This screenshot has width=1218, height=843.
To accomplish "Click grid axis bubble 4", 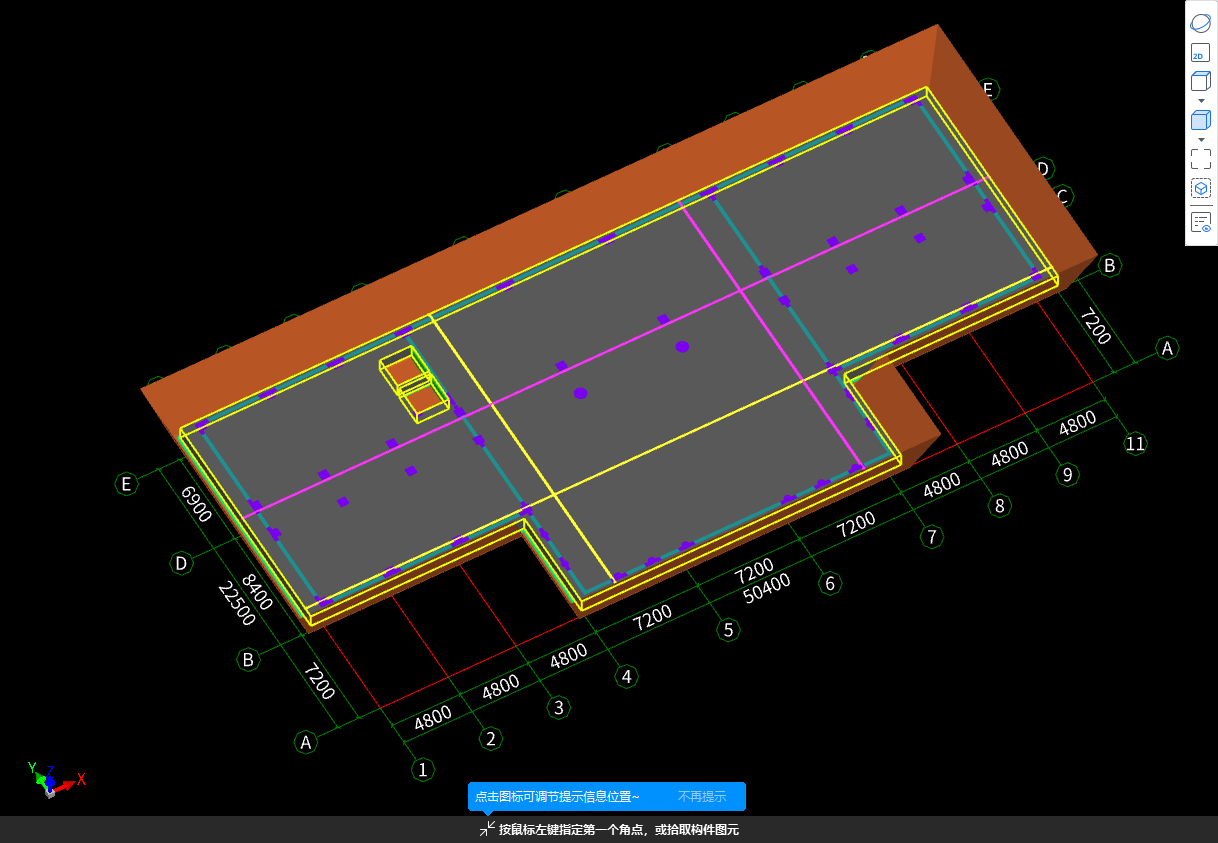I will click(x=627, y=677).
